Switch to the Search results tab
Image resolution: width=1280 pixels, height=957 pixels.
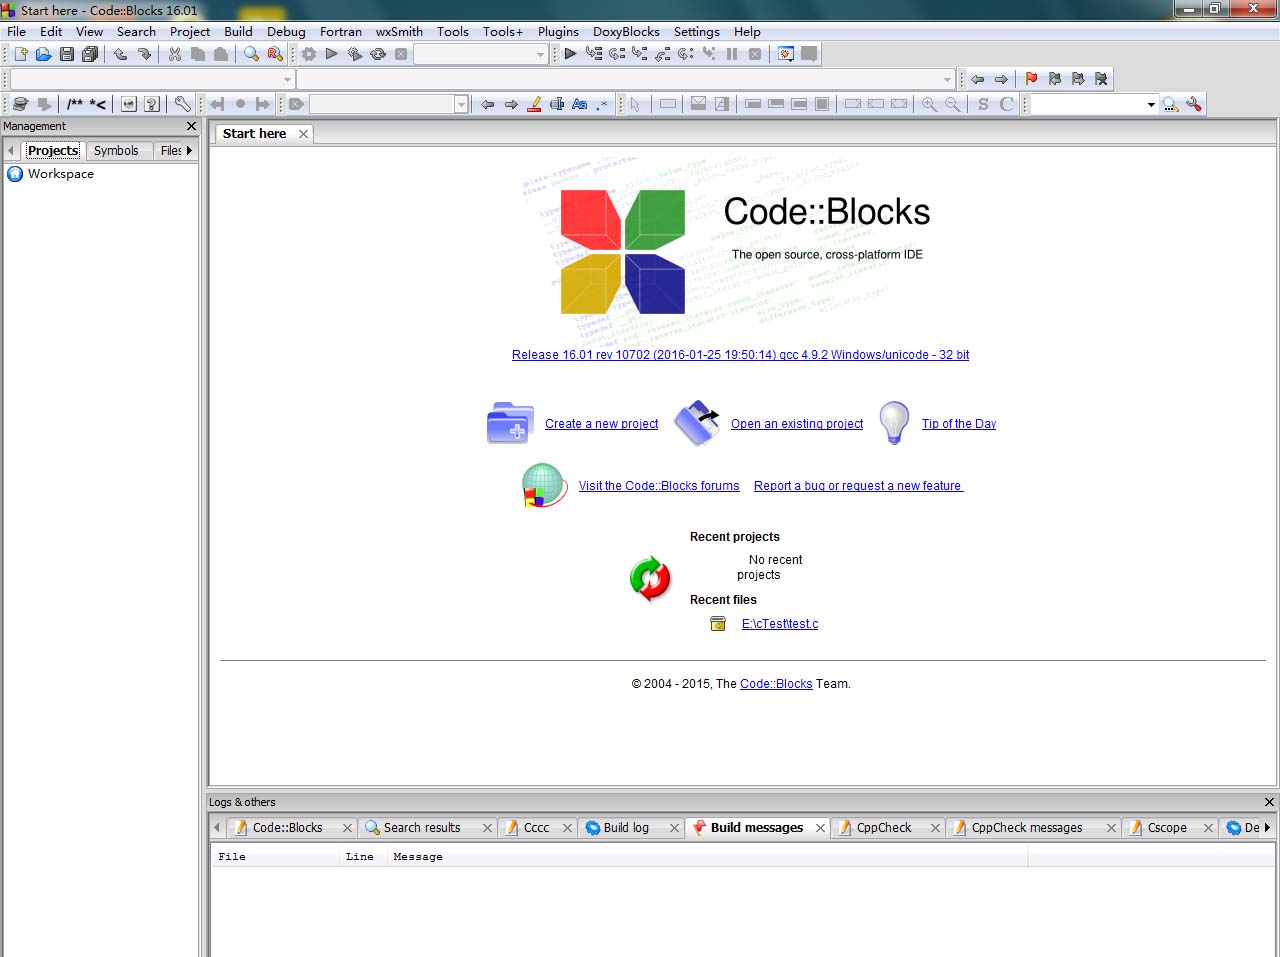pos(422,828)
